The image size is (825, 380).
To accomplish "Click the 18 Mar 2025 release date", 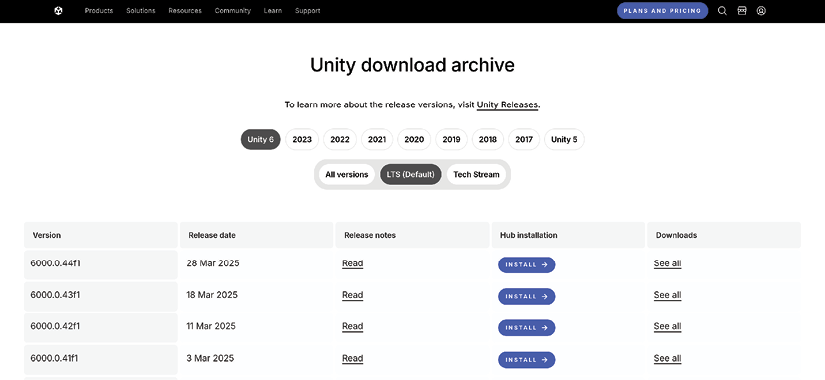I will [x=212, y=295].
